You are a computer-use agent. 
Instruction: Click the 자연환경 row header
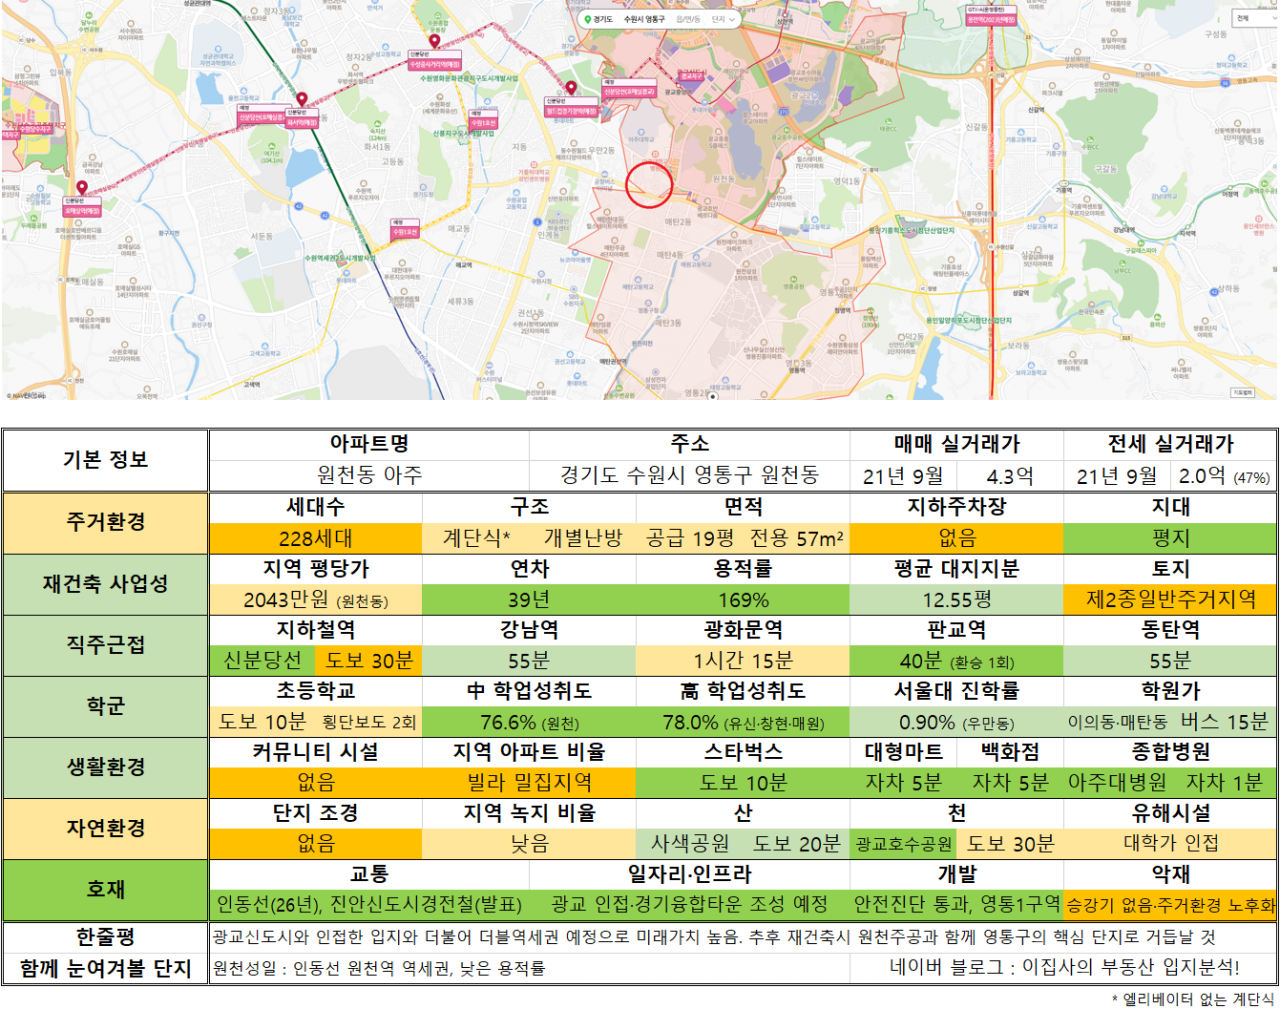[105, 828]
